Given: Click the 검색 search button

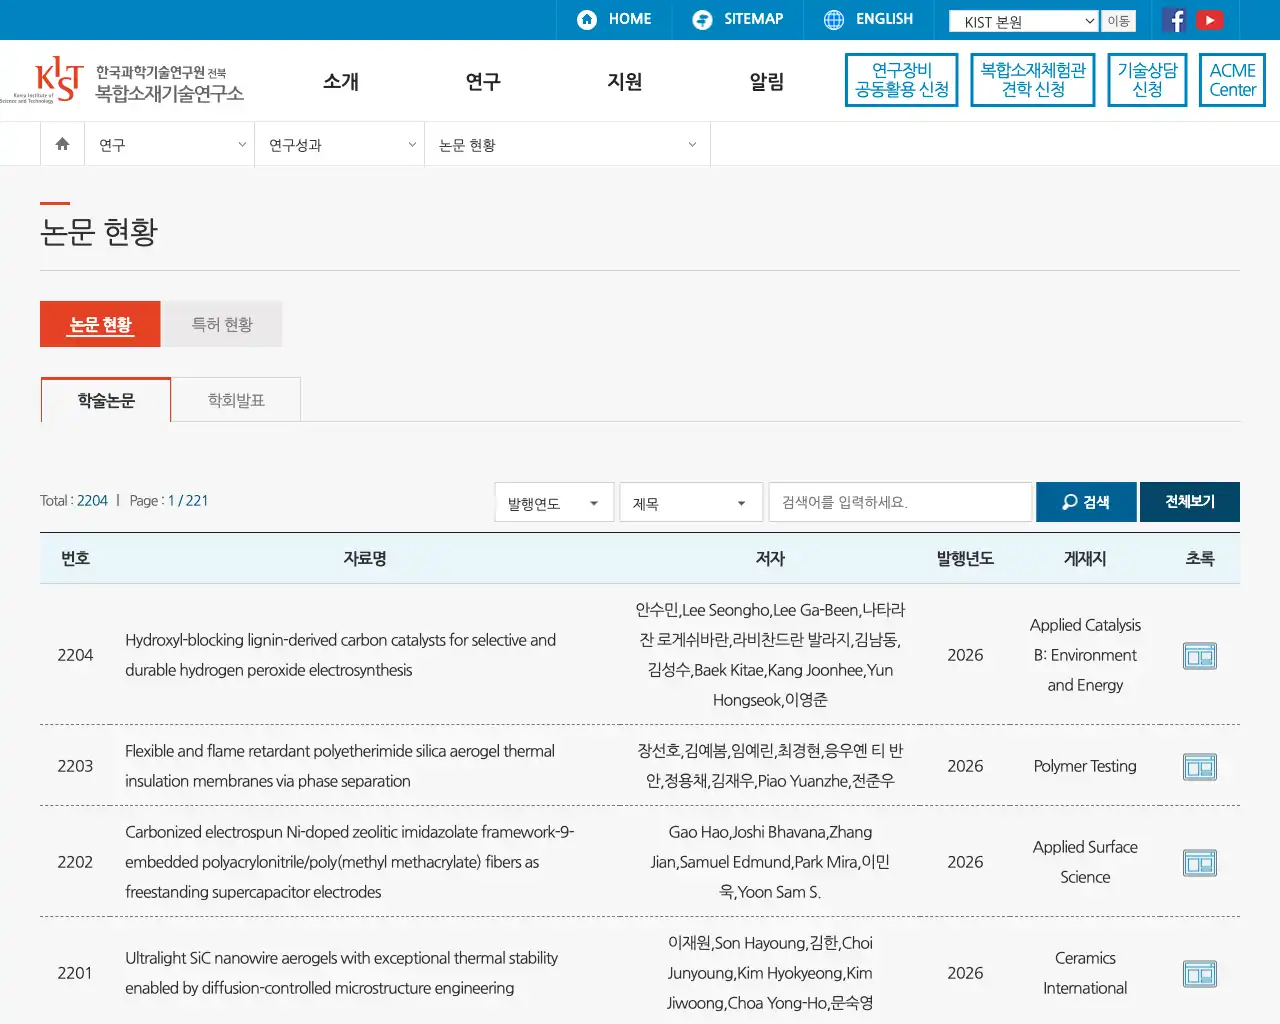Looking at the screenshot, I should pos(1086,502).
